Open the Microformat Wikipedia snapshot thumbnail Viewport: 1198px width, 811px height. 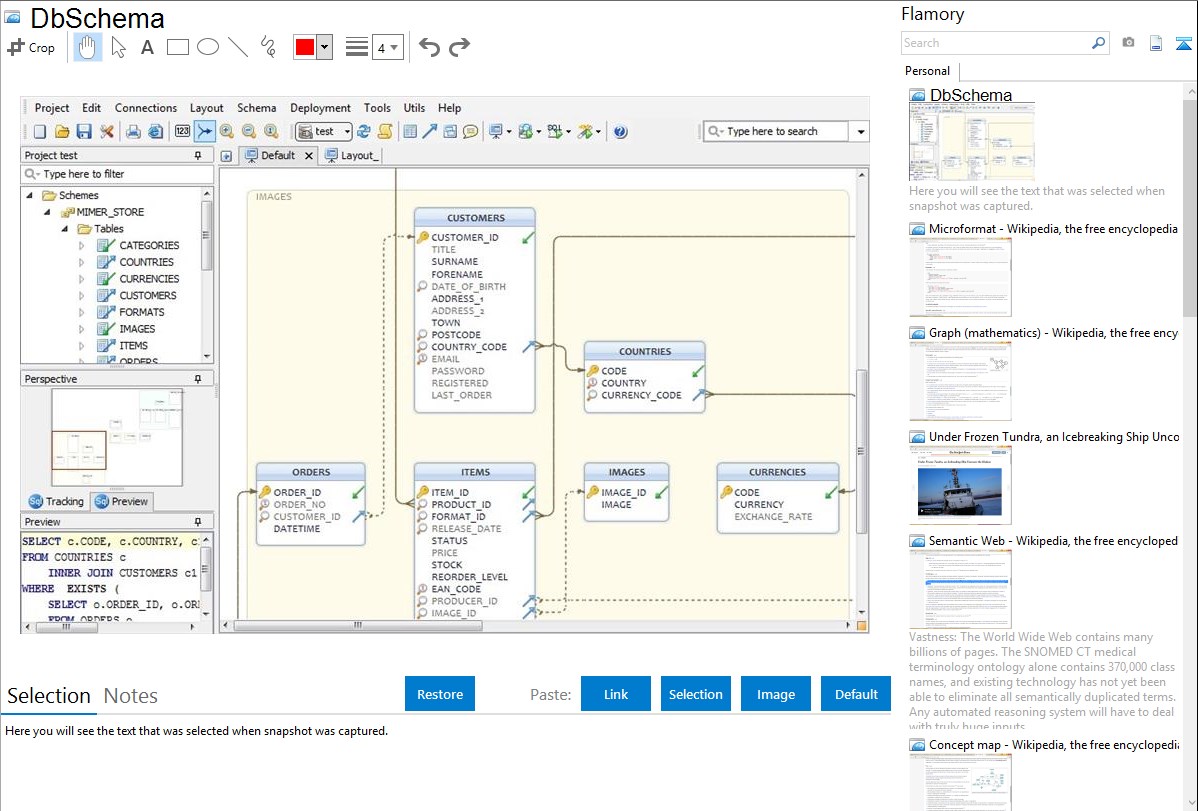960,277
